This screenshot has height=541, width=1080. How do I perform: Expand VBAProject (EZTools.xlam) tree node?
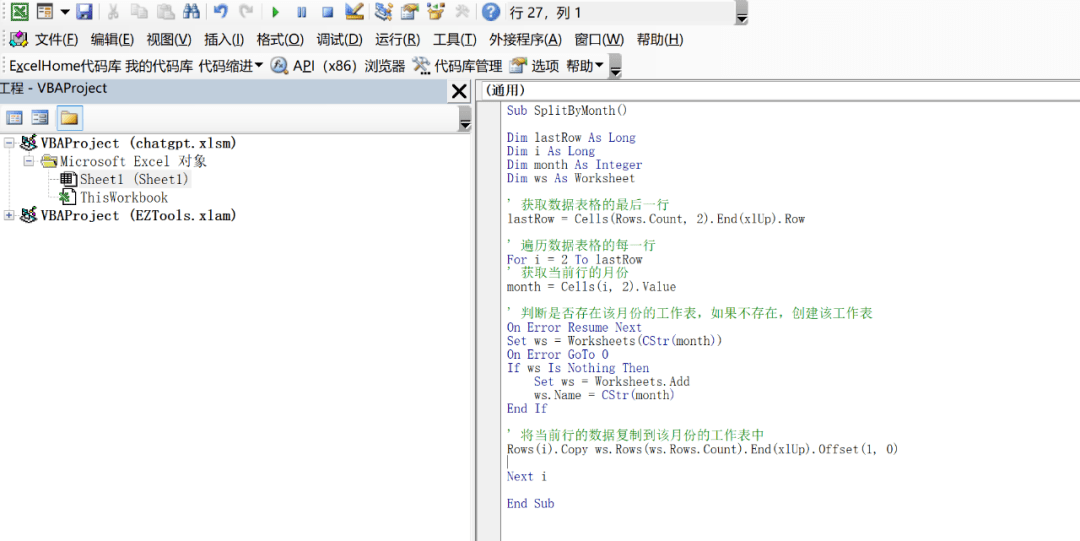click(x=10, y=216)
